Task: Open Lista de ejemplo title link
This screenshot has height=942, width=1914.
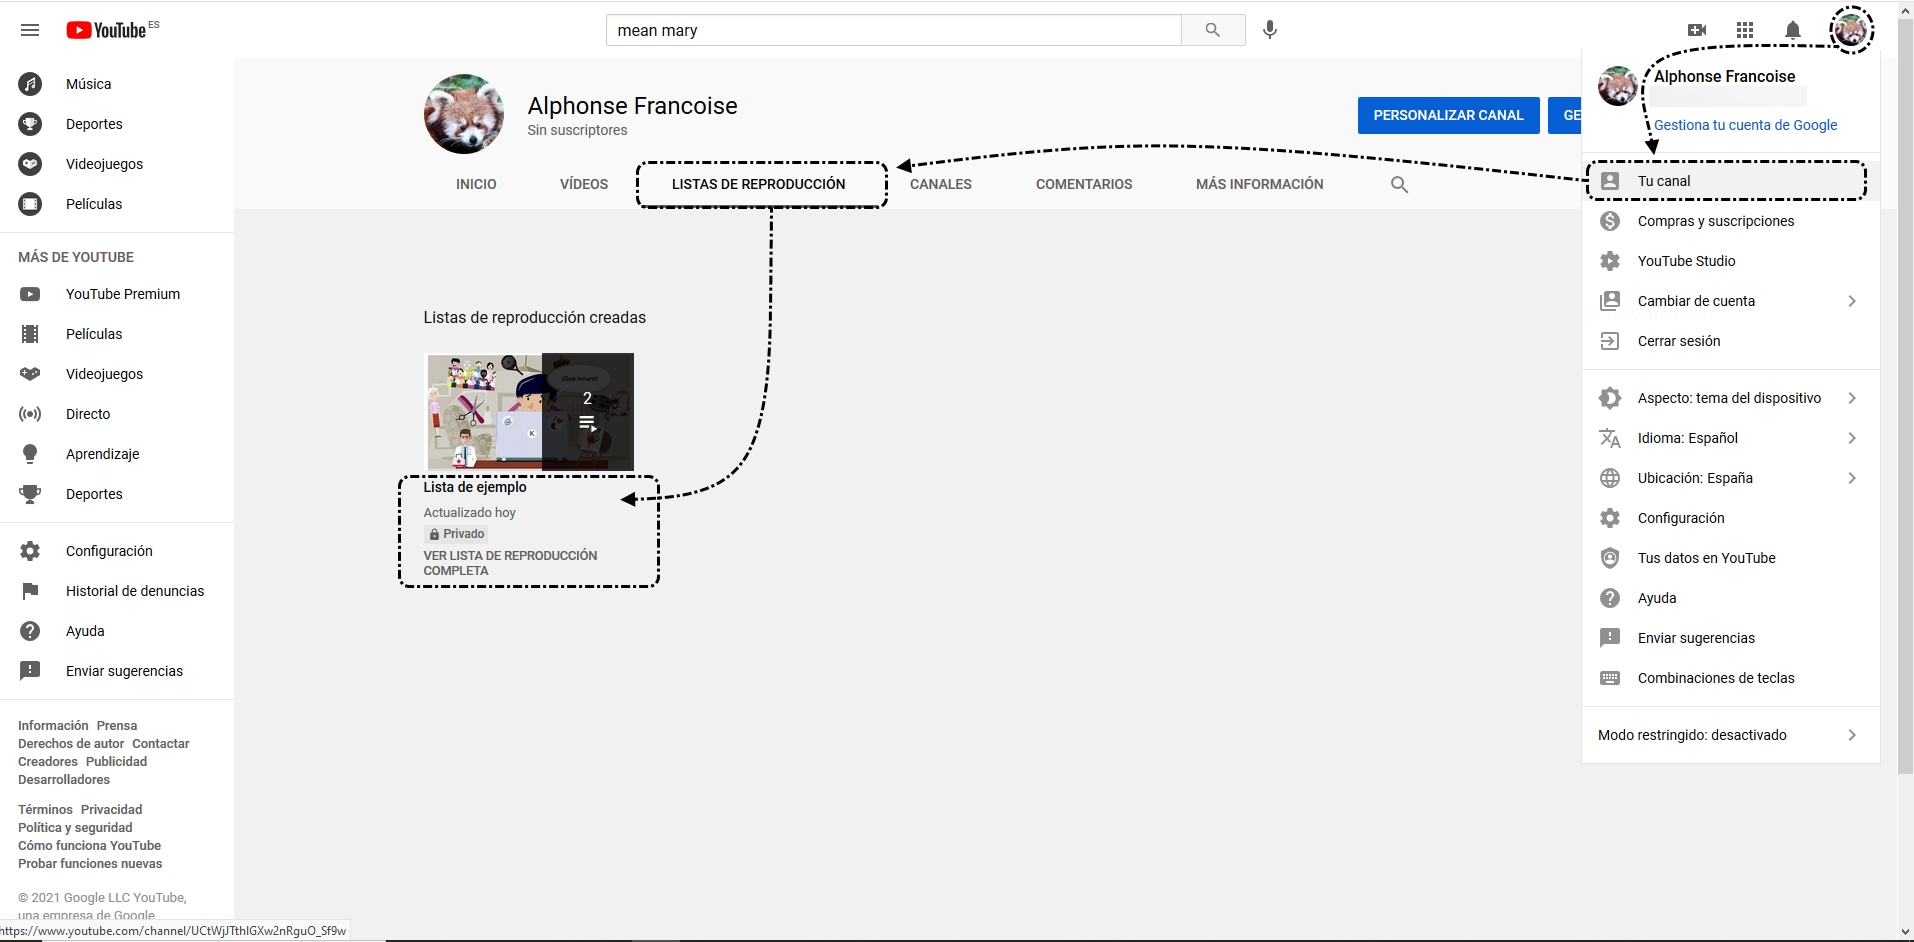Action: click(x=475, y=487)
